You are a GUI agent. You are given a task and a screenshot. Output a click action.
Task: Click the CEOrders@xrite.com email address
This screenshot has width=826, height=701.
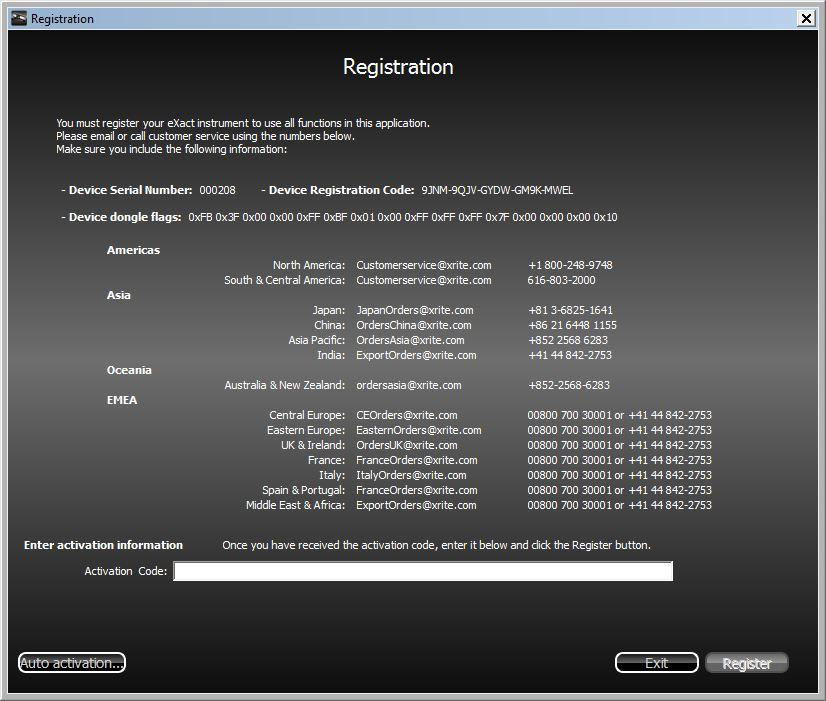pos(406,415)
